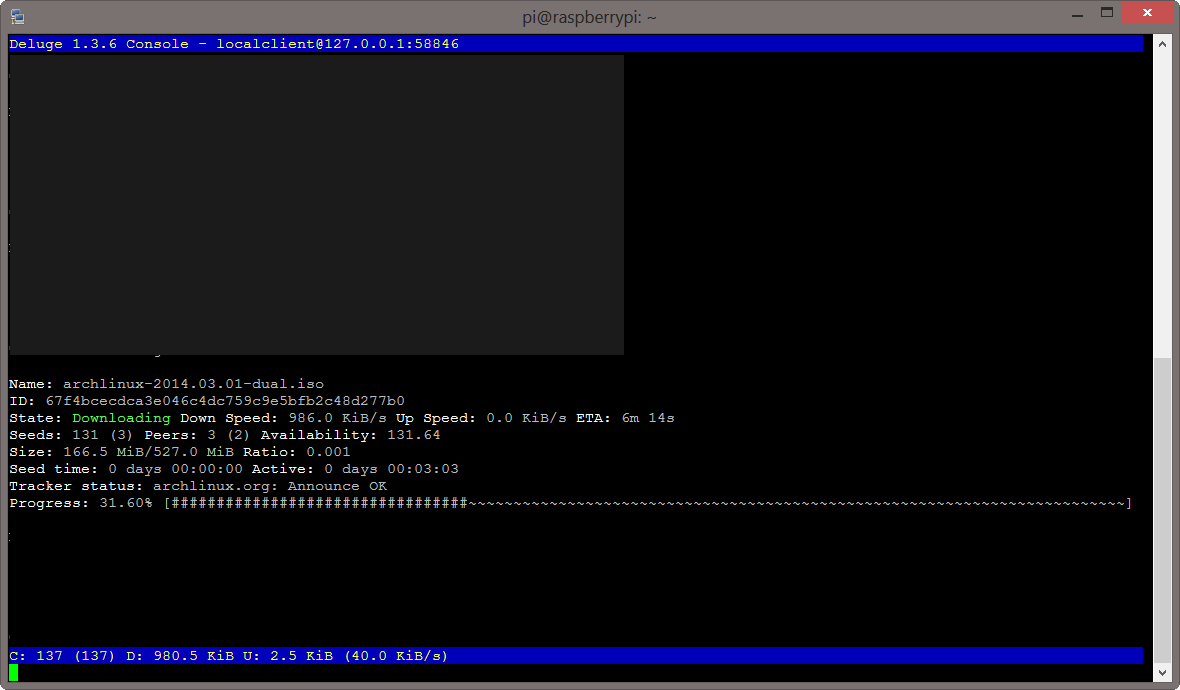
Task: Click localclient@127.0.0.1:58846 in header
Action: [337, 44]
